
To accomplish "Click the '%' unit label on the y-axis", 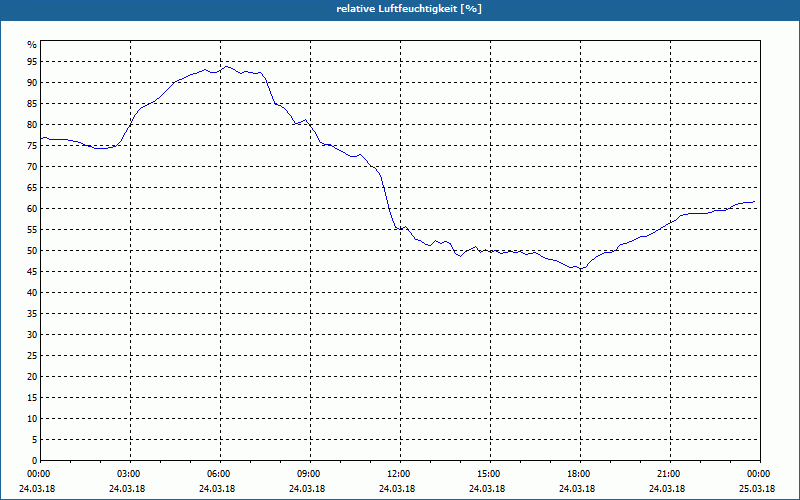I will 32,45.
